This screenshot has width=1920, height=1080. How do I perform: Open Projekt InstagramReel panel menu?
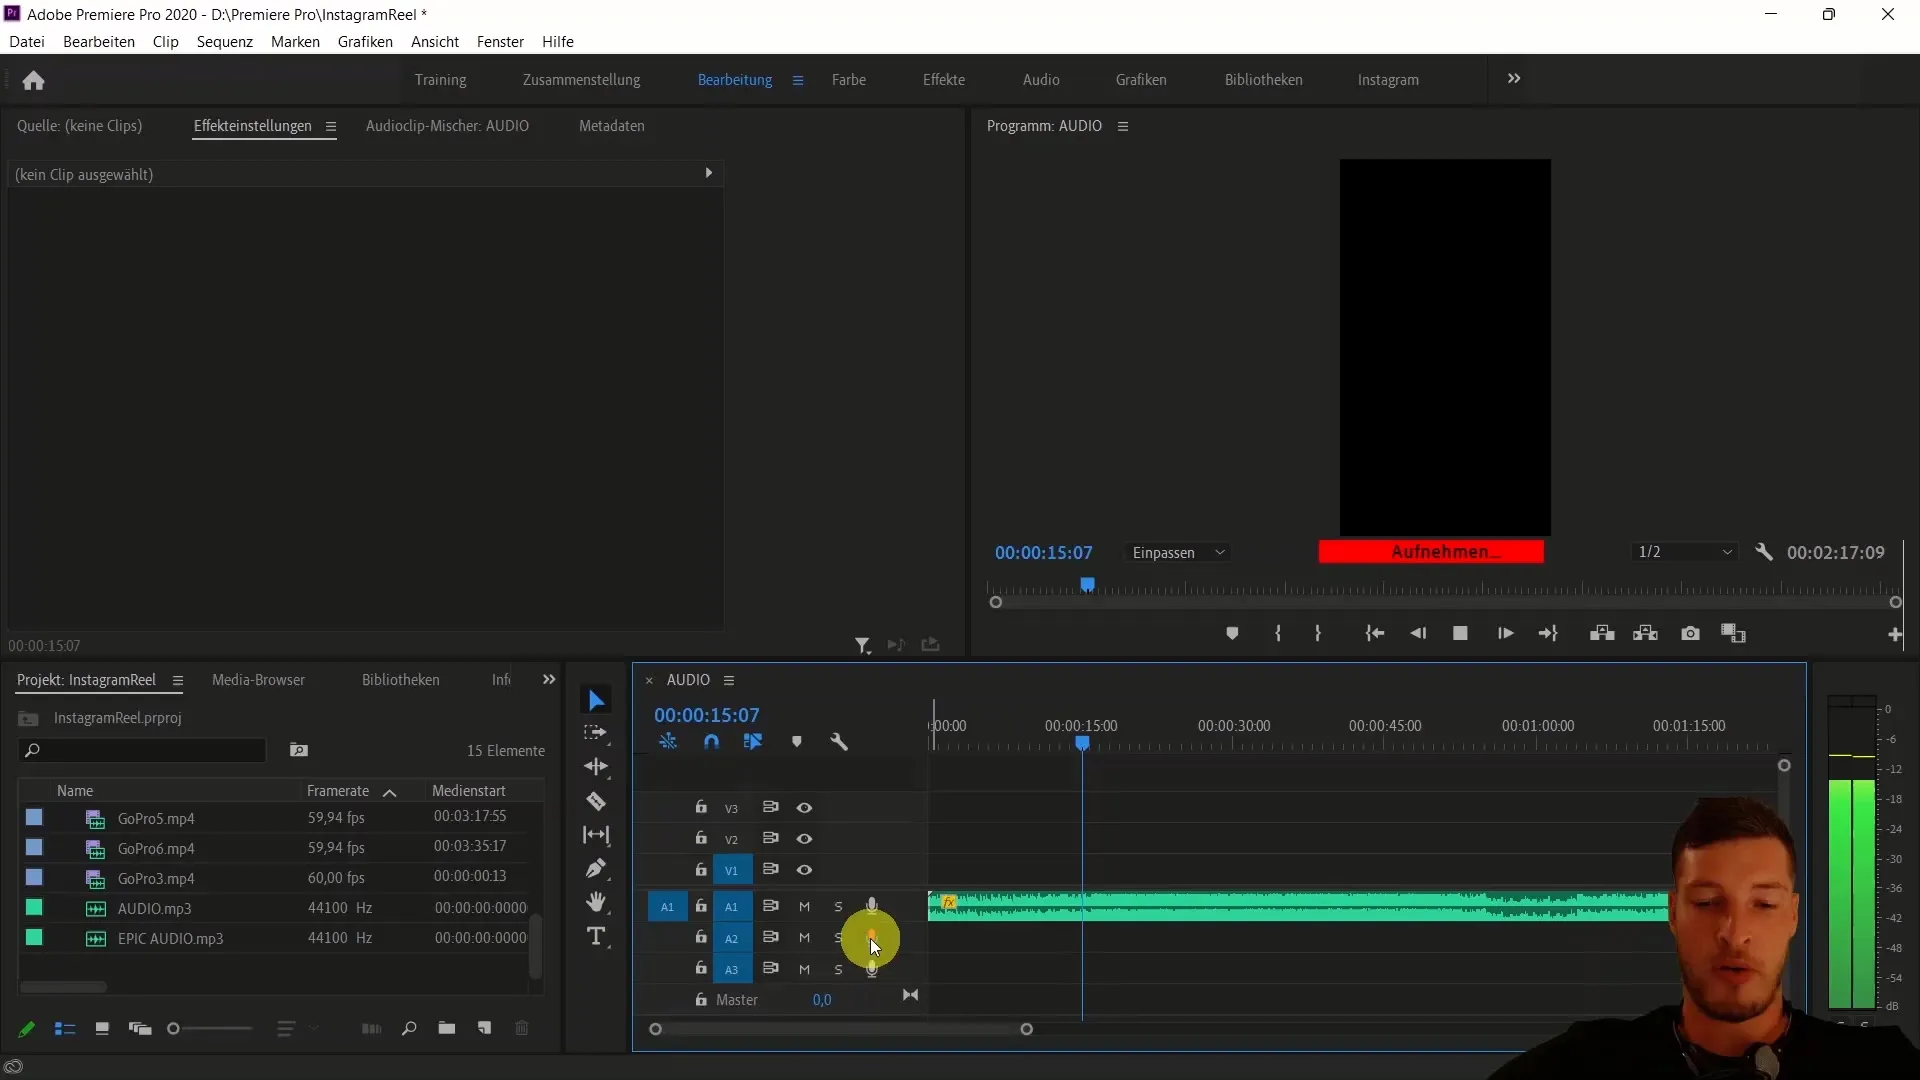(178, 681)
